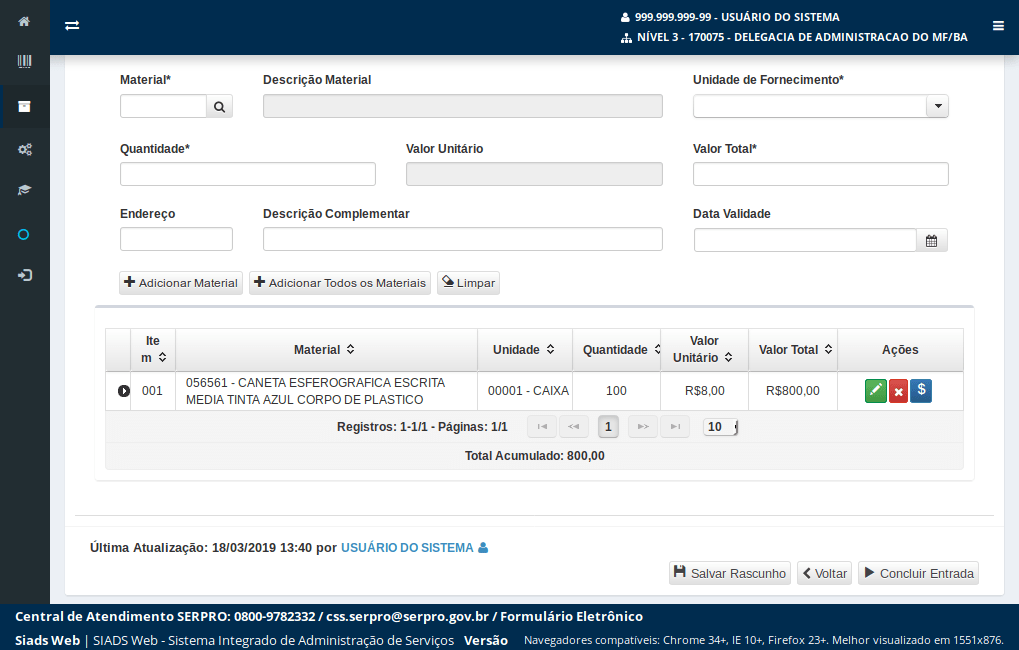Open the hamburger menu at top right

(x=998, y=26)
